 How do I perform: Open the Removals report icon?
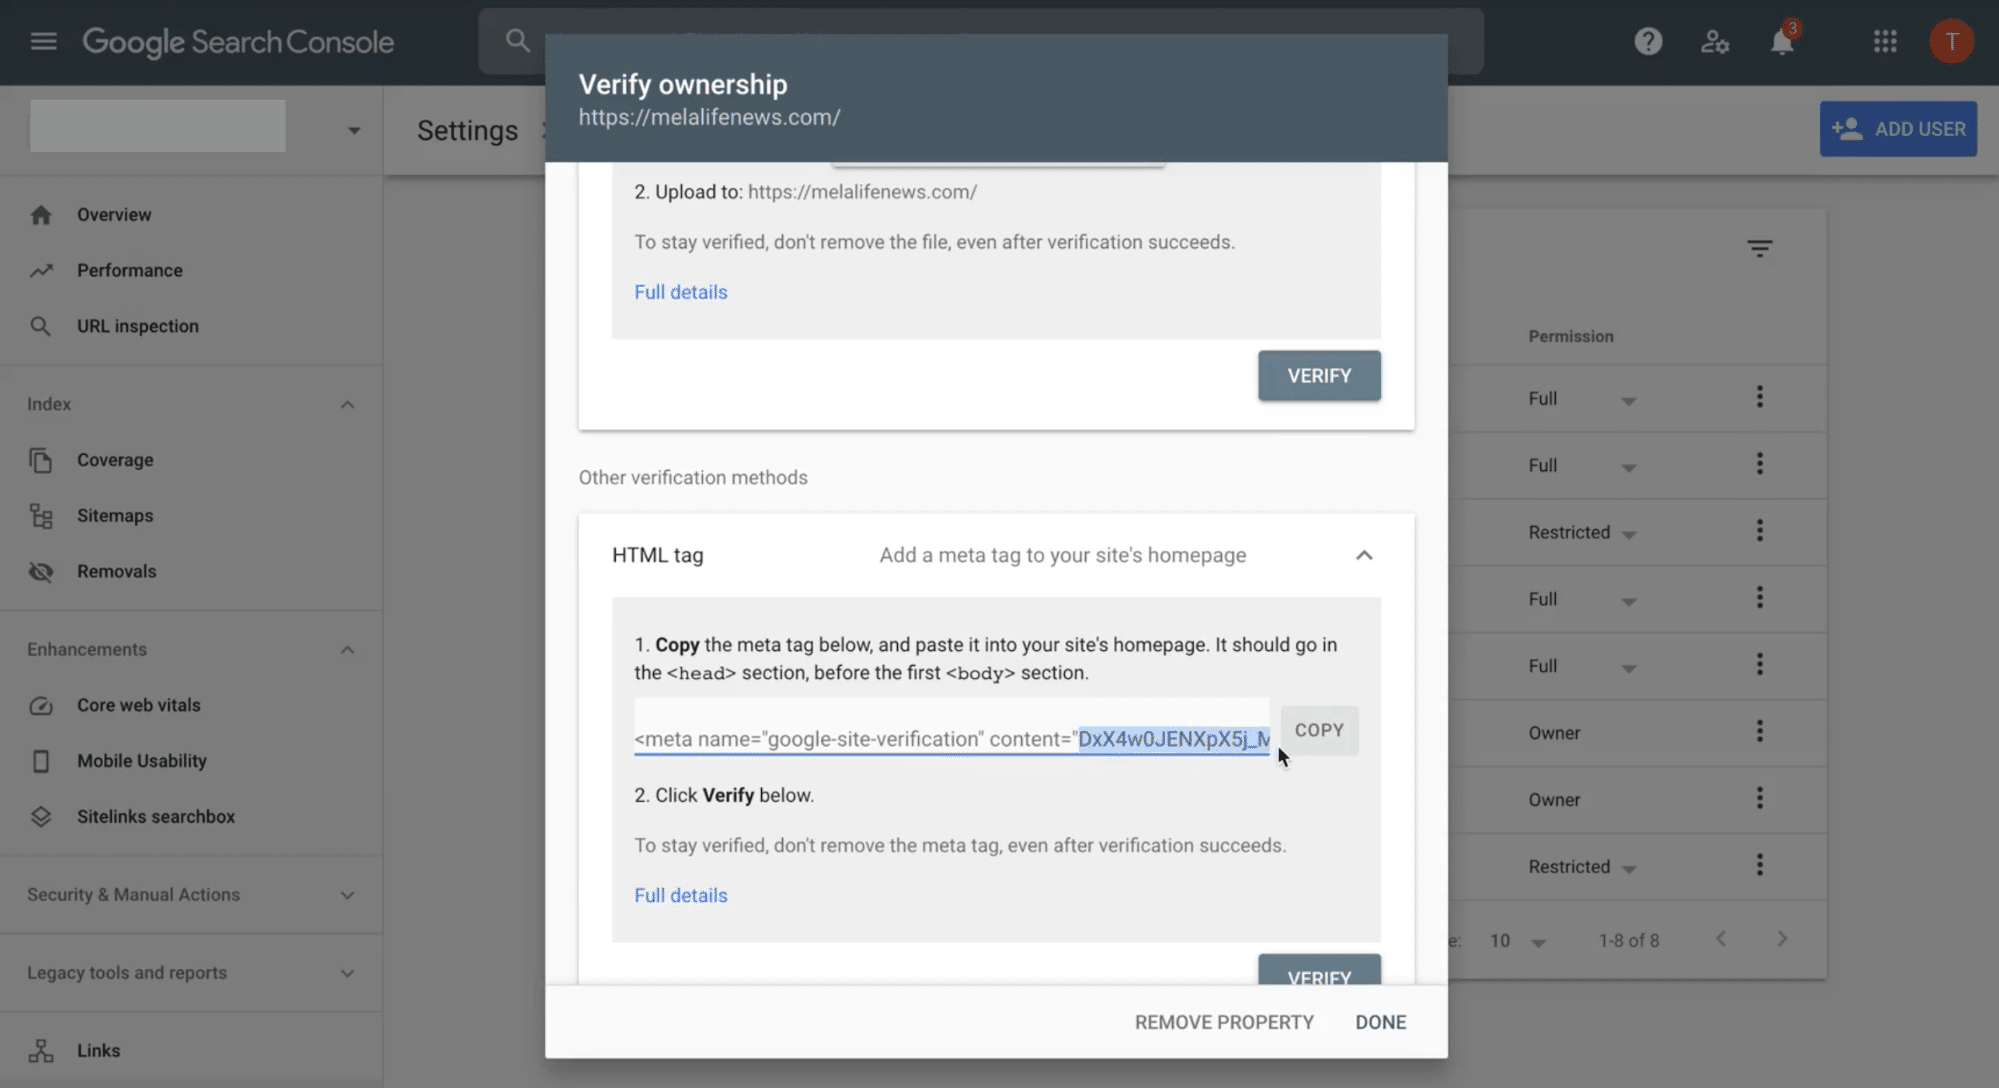tap(41, 572)
